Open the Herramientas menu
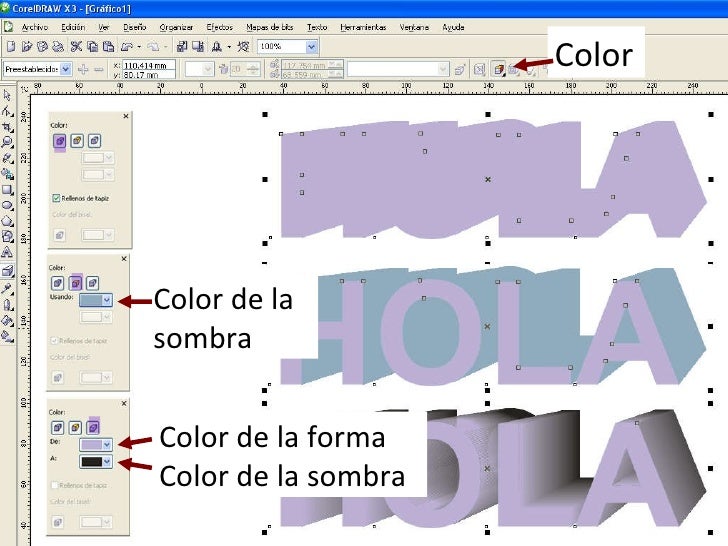Viewport: 728px width, 546px height. coord(363,27)
